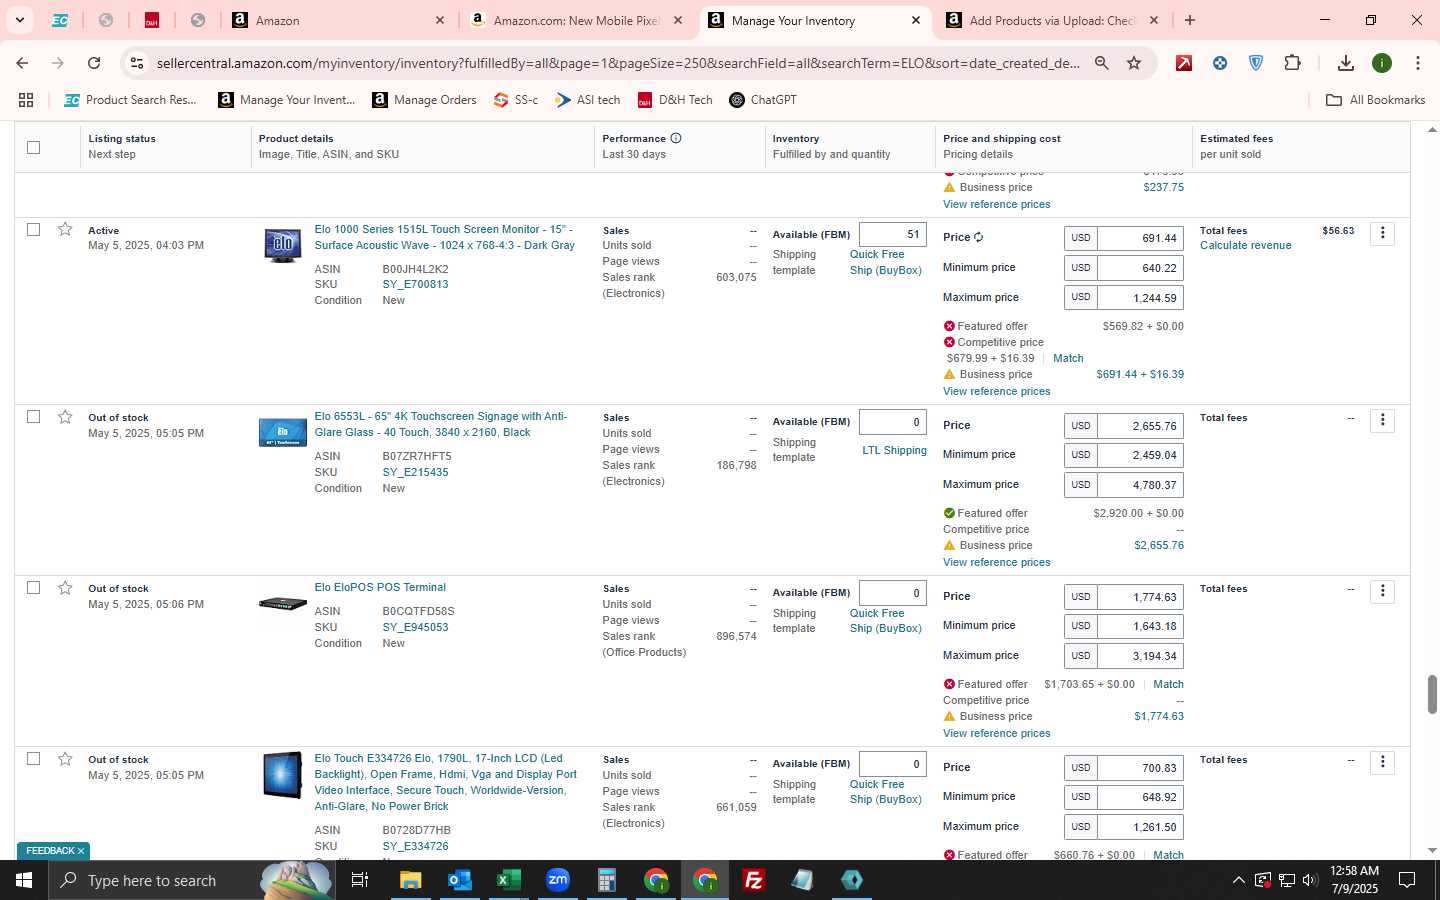
Task: Open View reference prices for Elo 6553L
Action: (996, 562)
